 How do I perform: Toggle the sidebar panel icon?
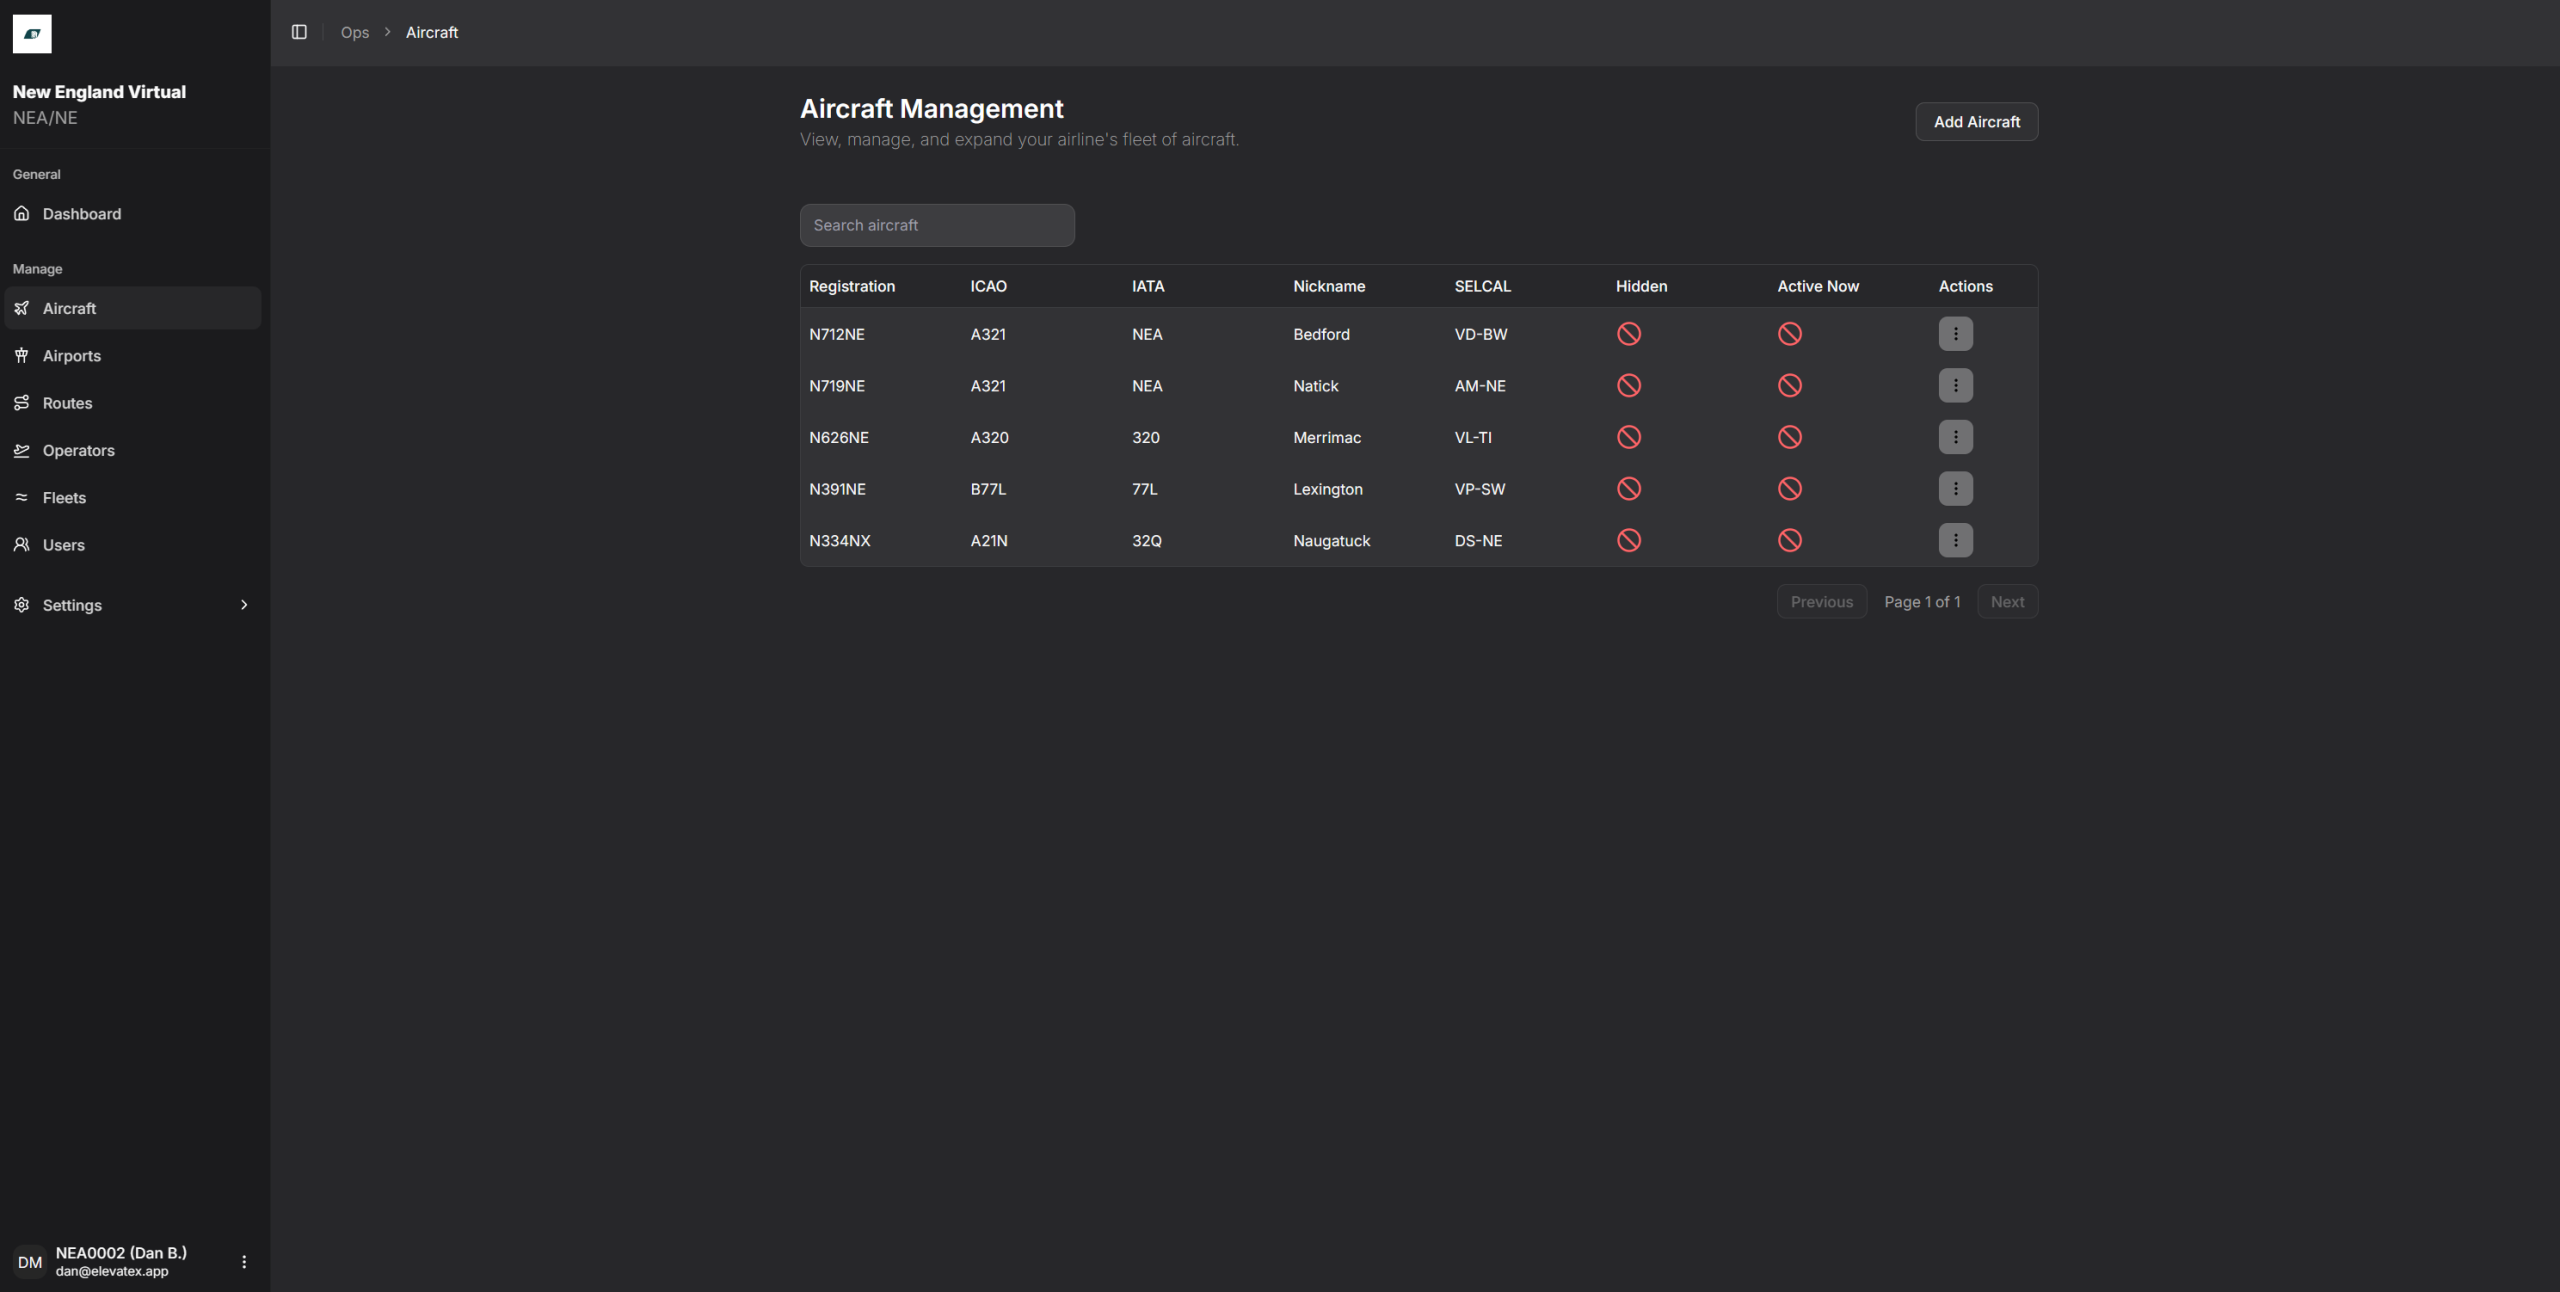(299, 32)
